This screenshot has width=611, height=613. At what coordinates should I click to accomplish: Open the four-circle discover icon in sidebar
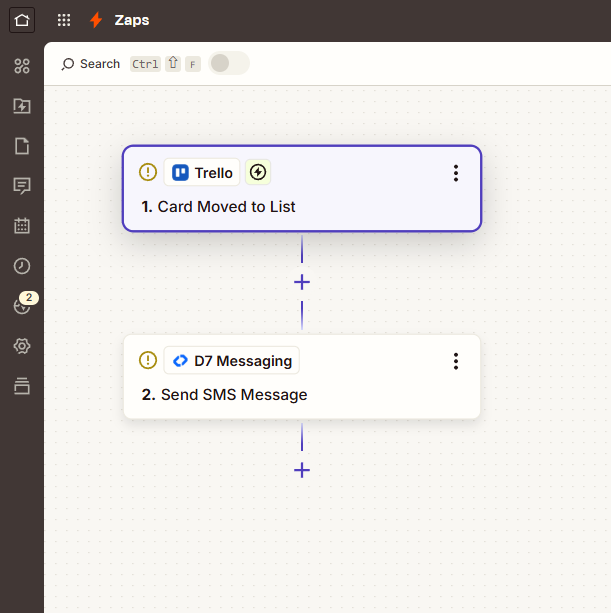pos(22,66)
